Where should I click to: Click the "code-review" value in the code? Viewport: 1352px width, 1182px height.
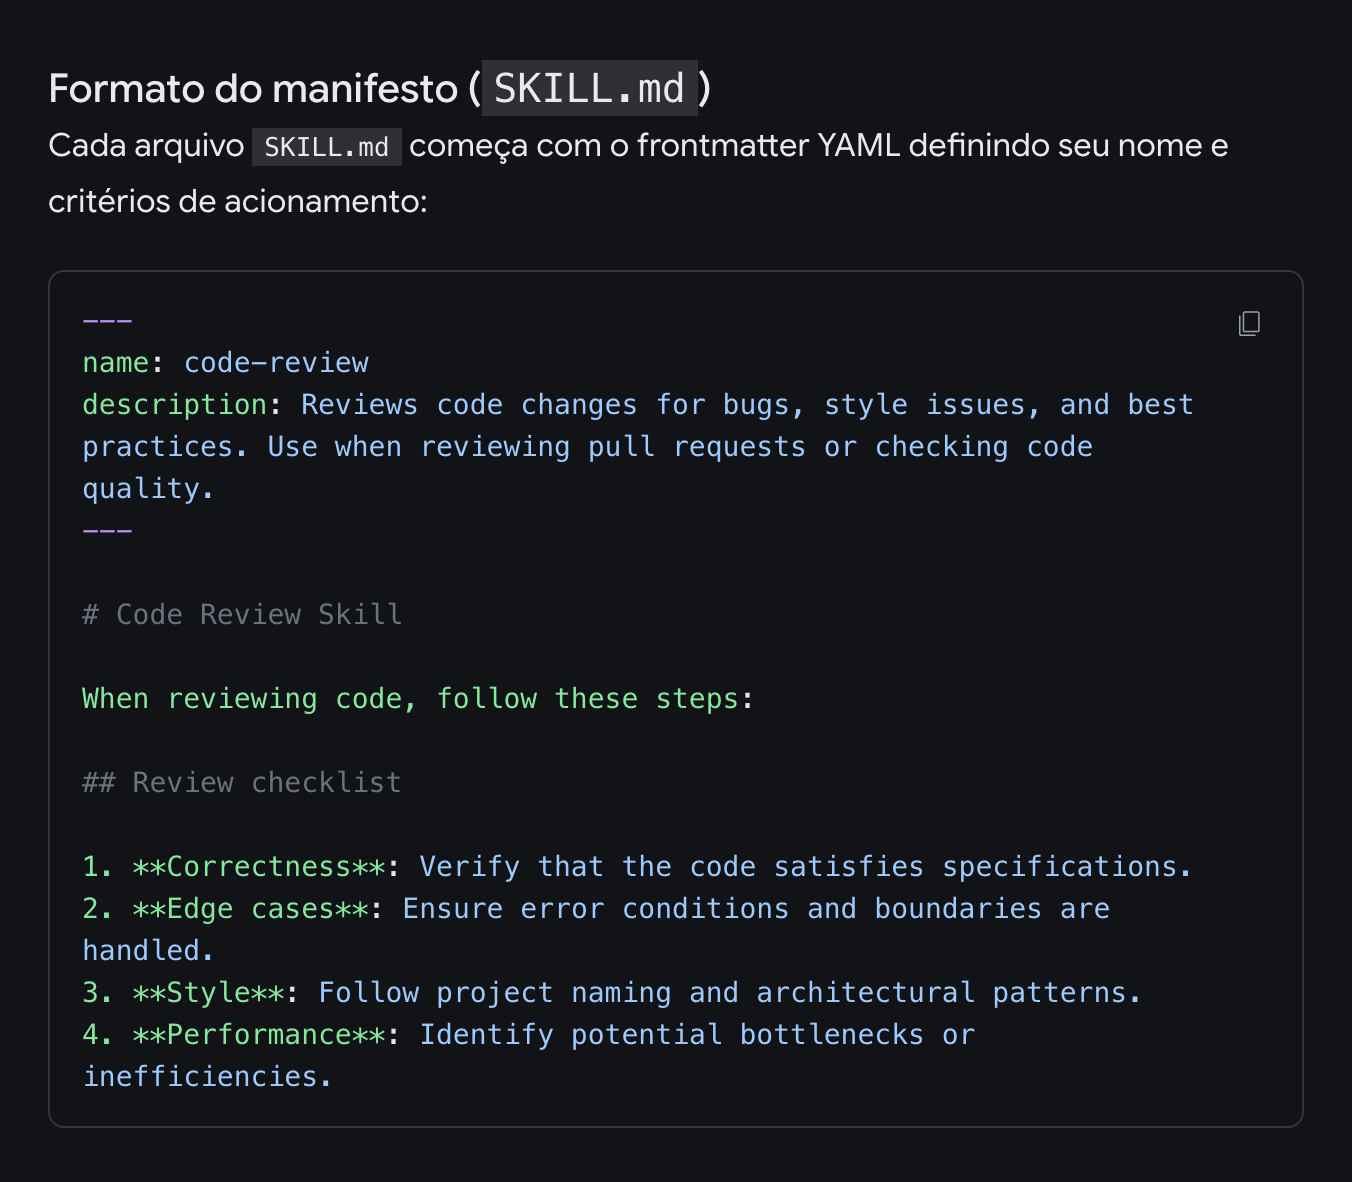point(276,362)
